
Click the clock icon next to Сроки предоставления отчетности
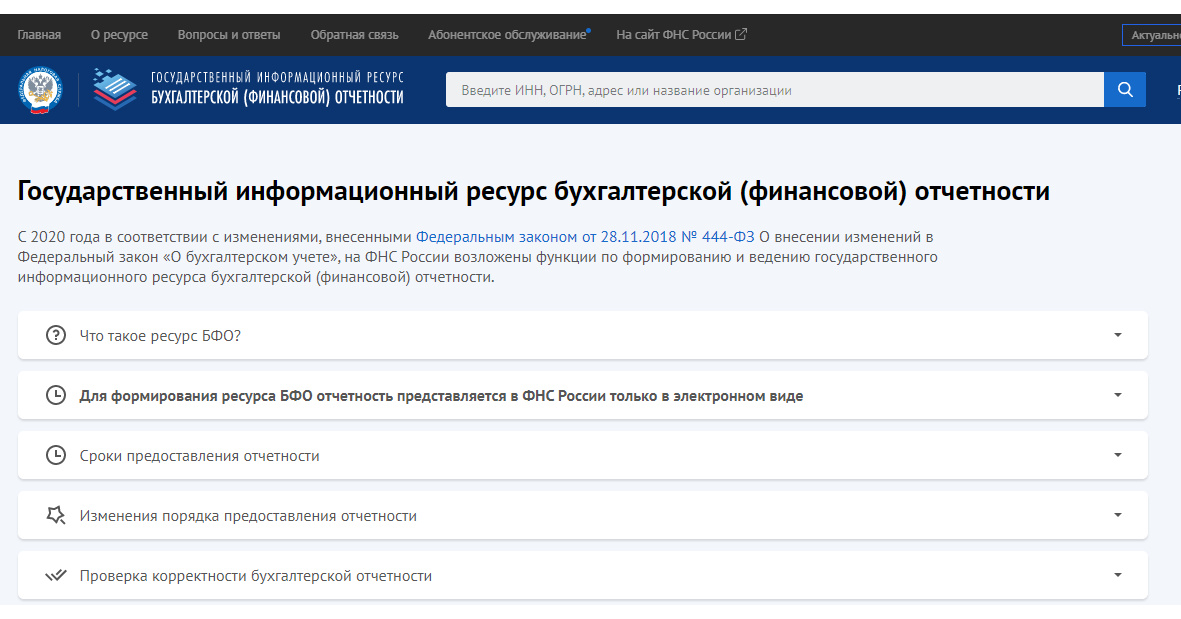click(56, 456)
